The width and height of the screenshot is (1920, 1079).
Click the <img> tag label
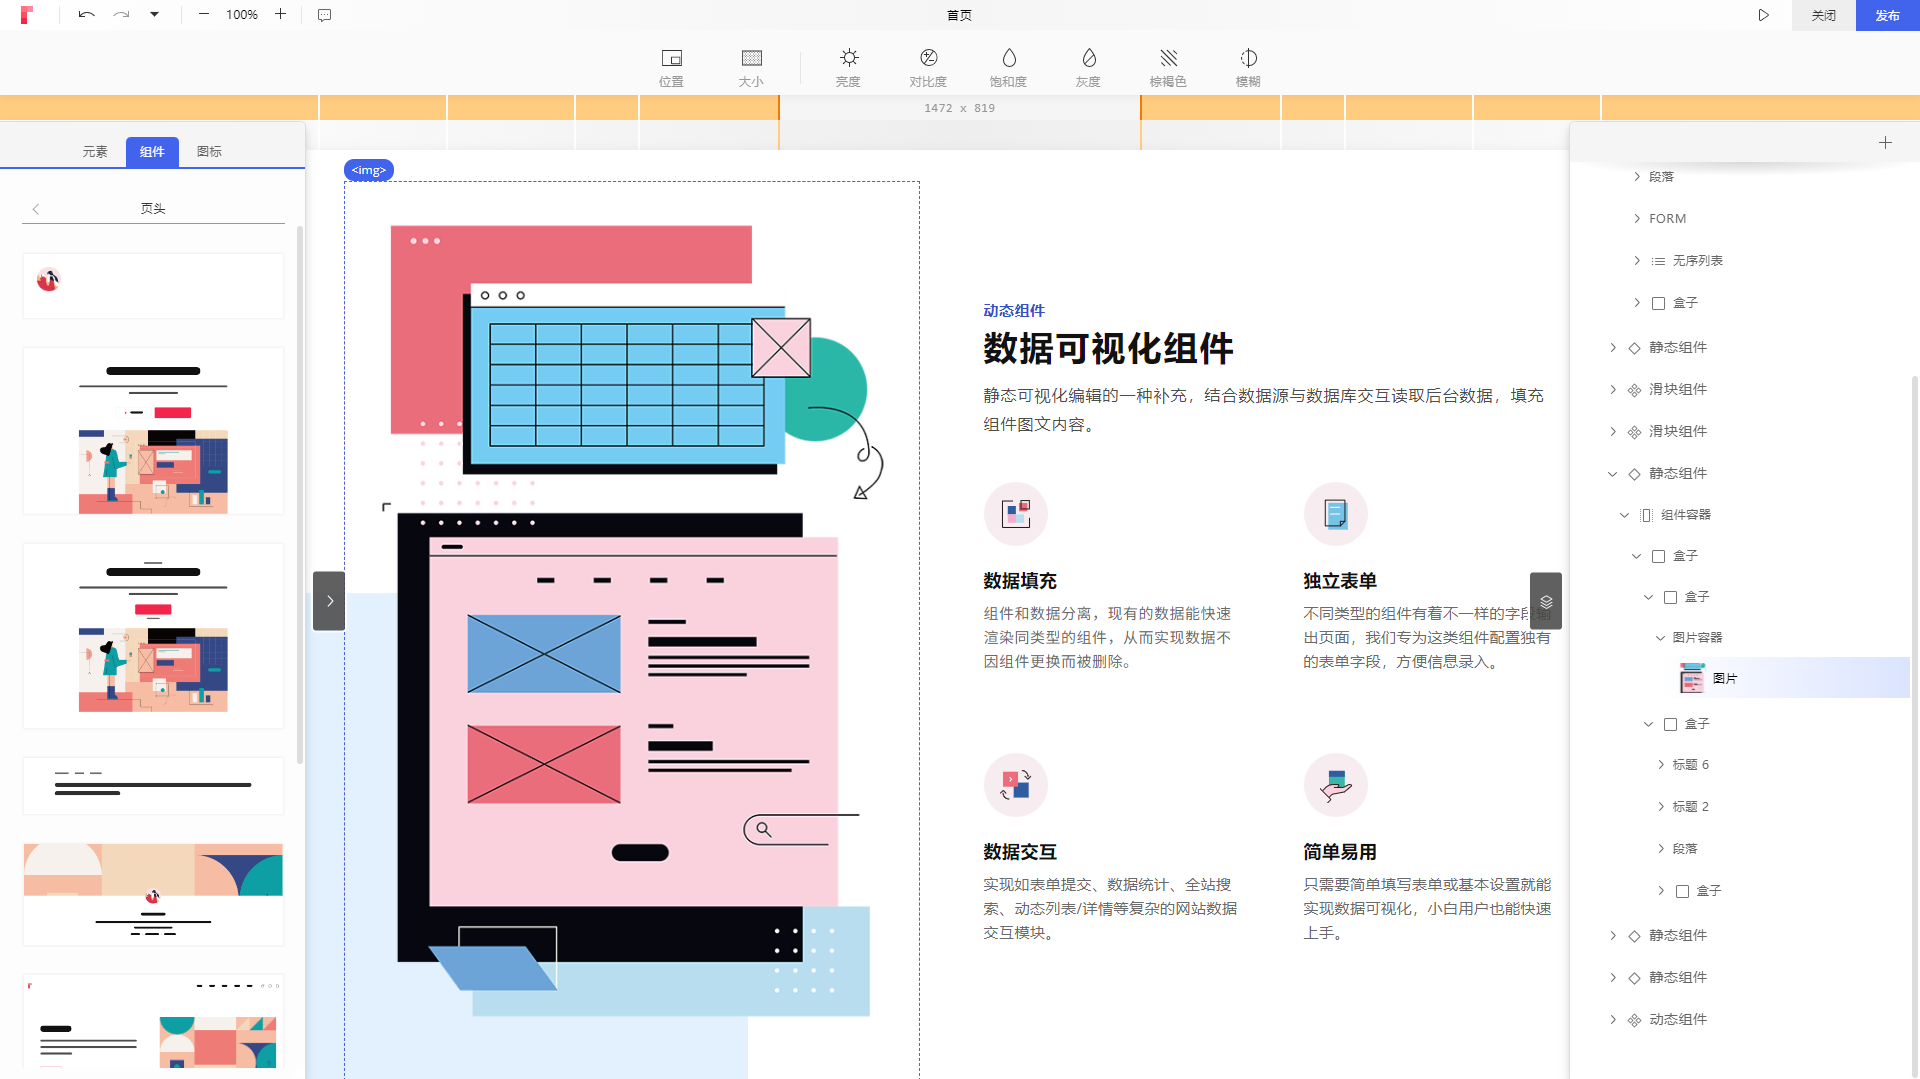point(369,171)
